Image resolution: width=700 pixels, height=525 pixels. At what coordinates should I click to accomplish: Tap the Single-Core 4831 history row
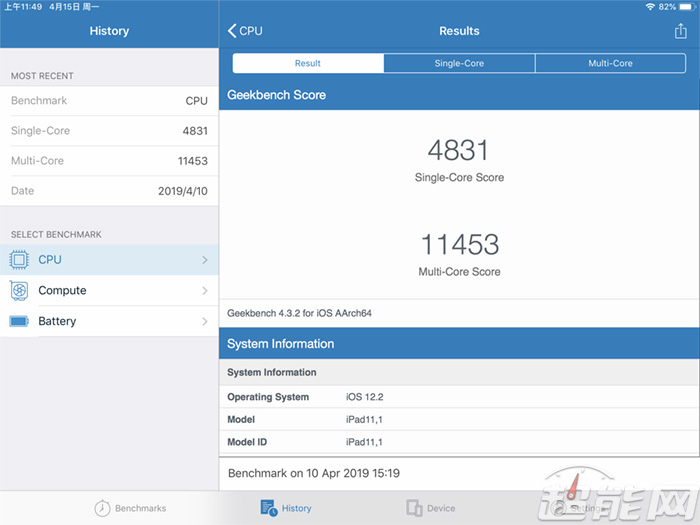[x=109, y=131]
